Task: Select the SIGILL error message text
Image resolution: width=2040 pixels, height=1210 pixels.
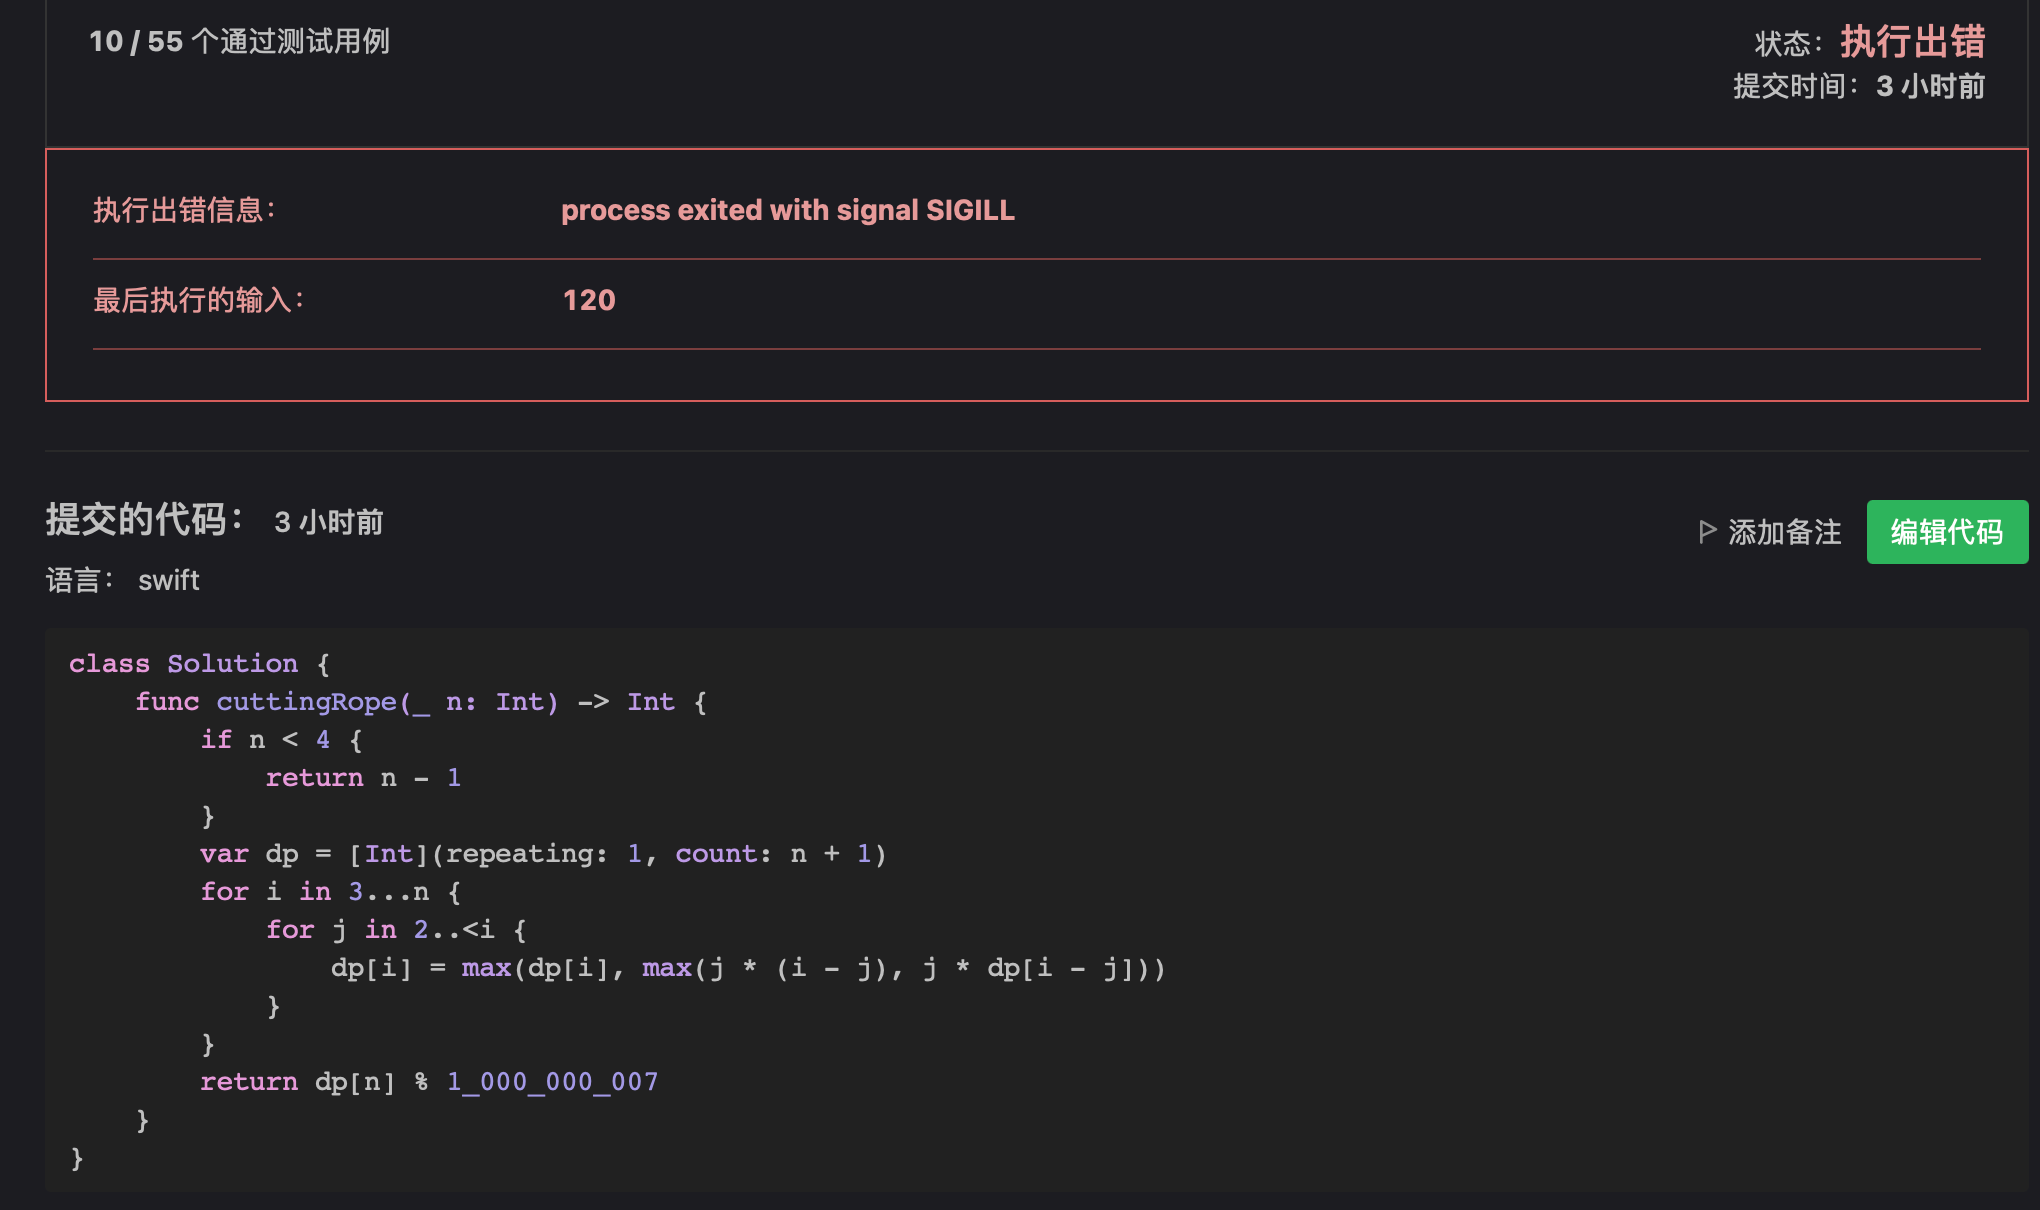Action: 788,210
